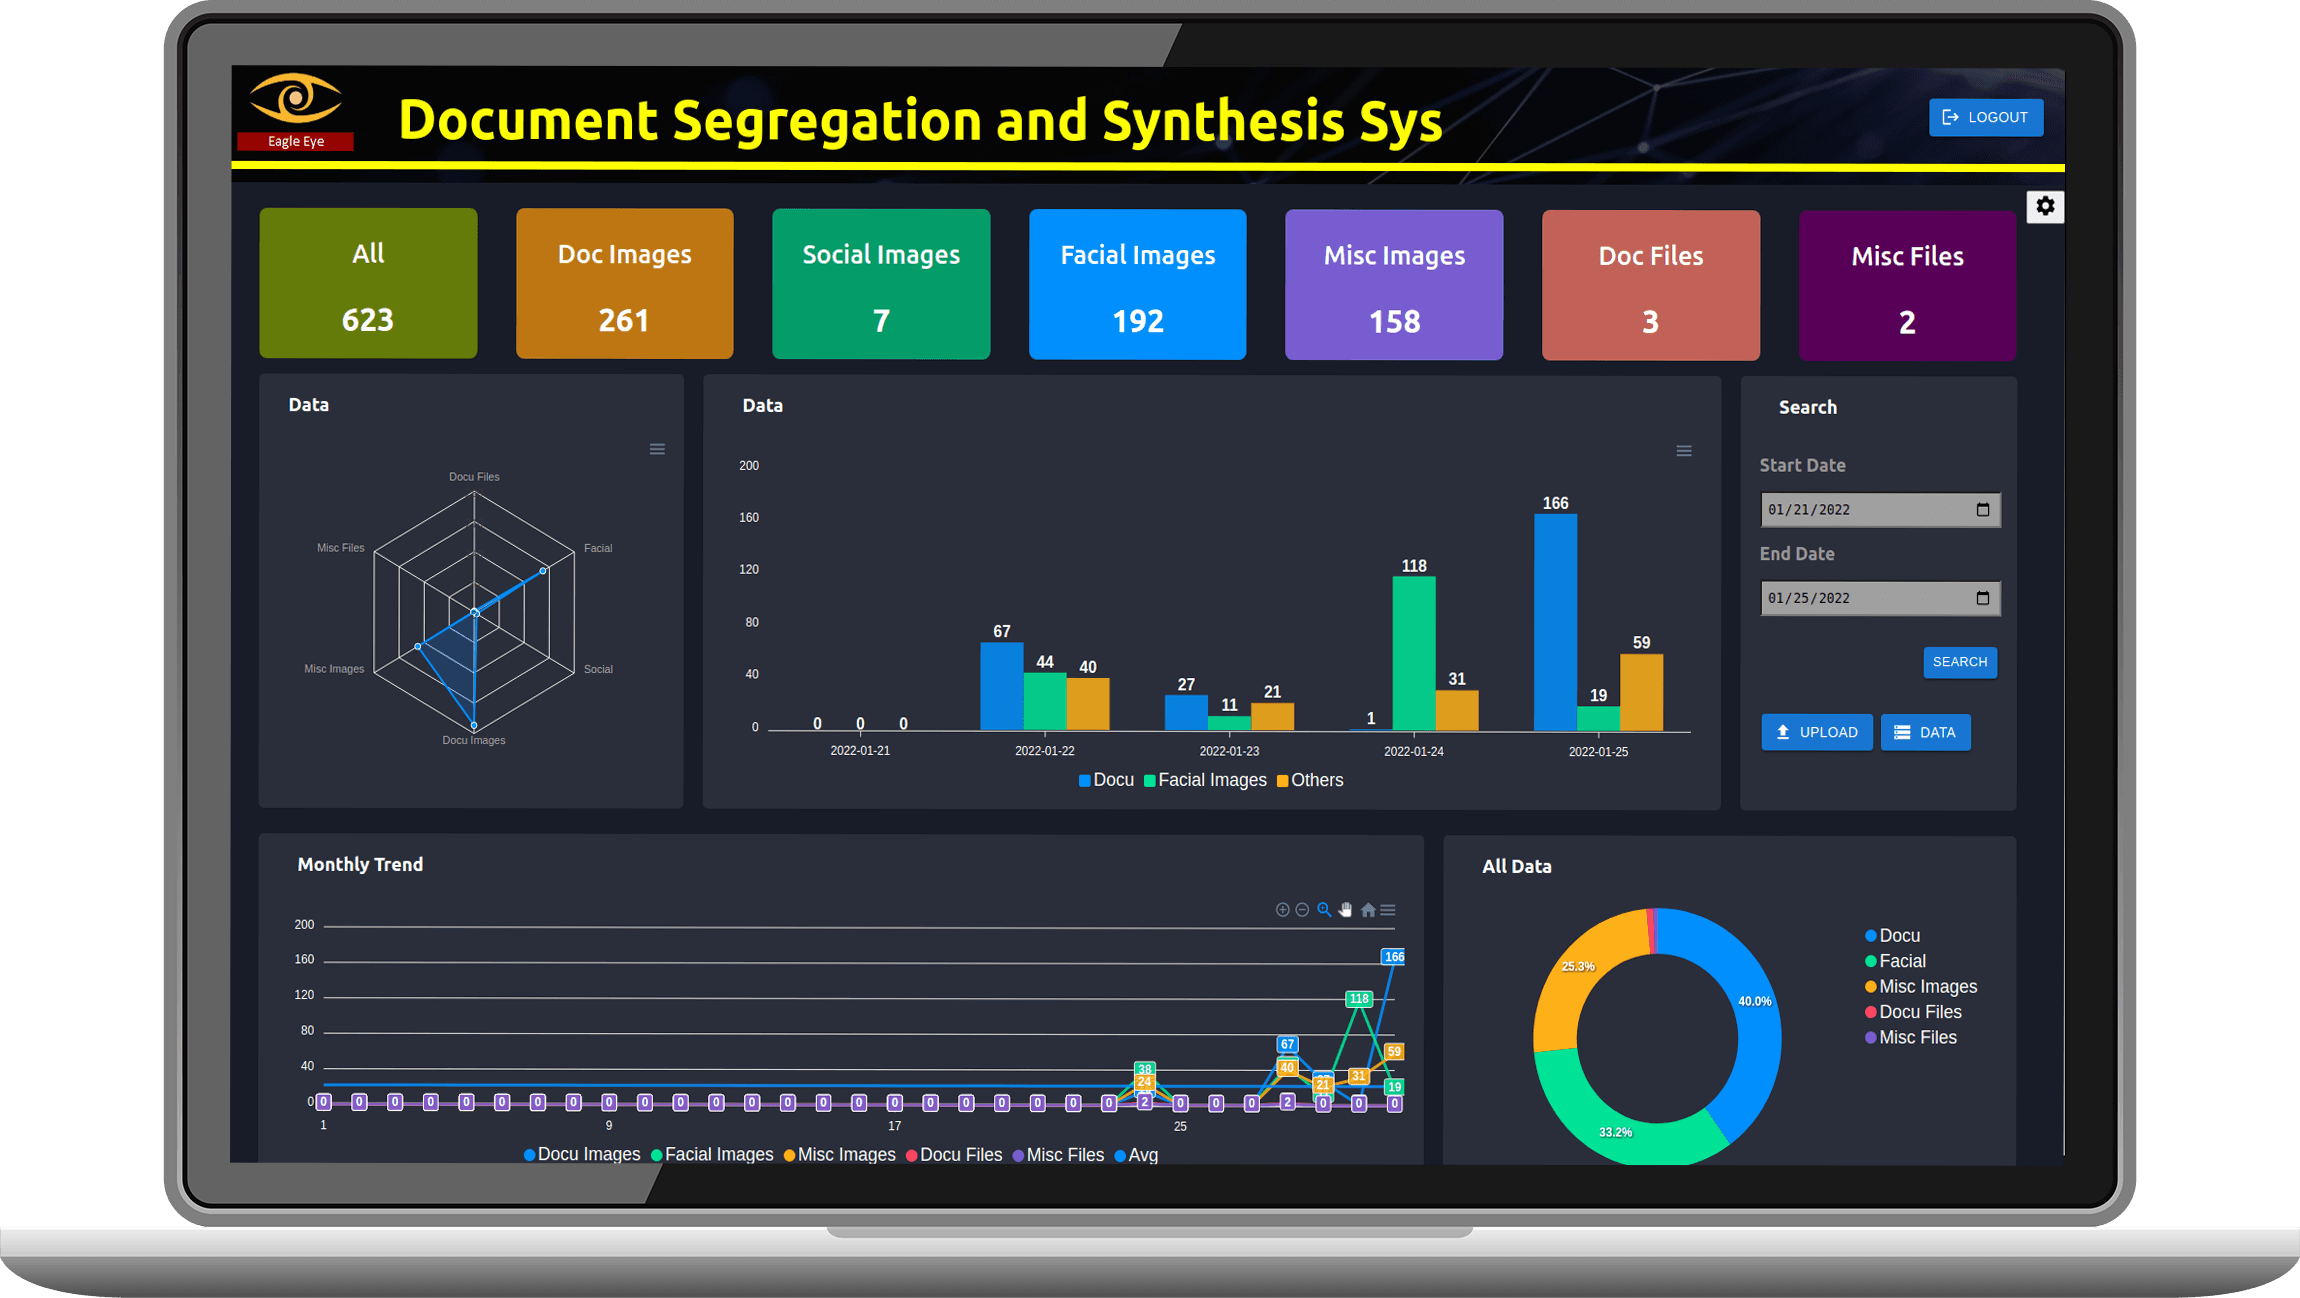The width and height of the screenshot is (2300, 1298).
Task: Select the Doc Files category card
Action: point(1650,285)
